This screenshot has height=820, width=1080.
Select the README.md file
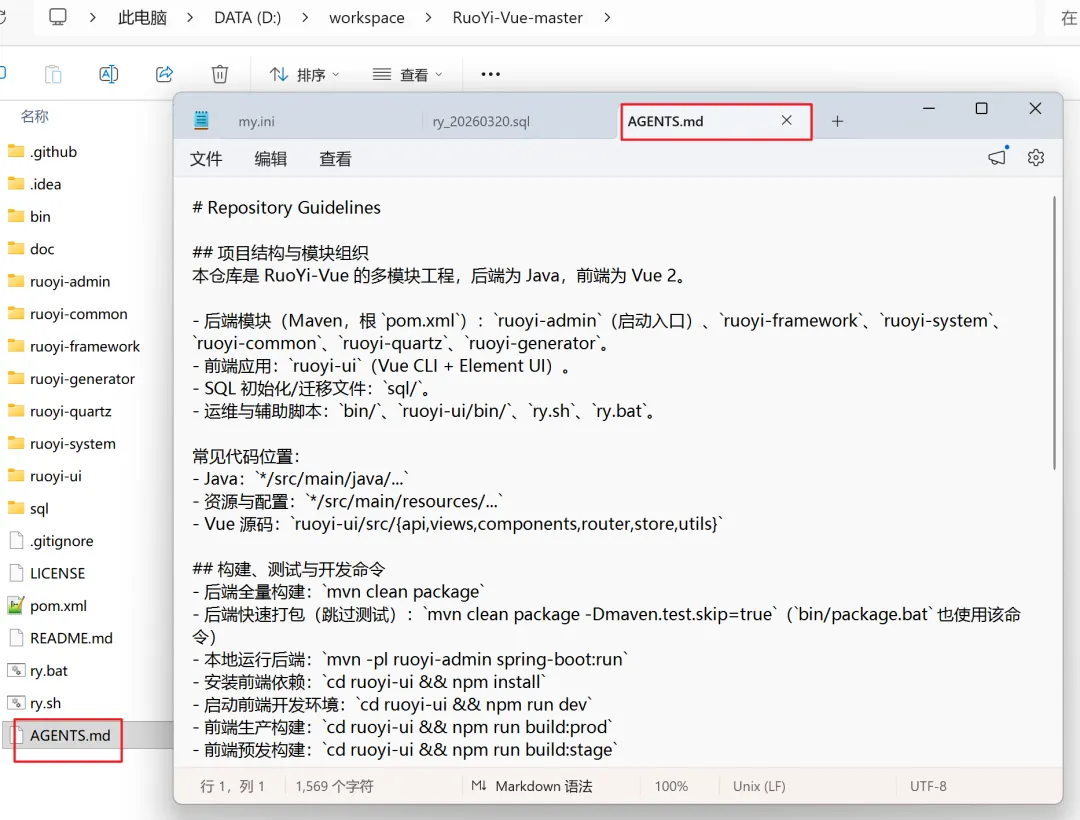pos(60,638)
